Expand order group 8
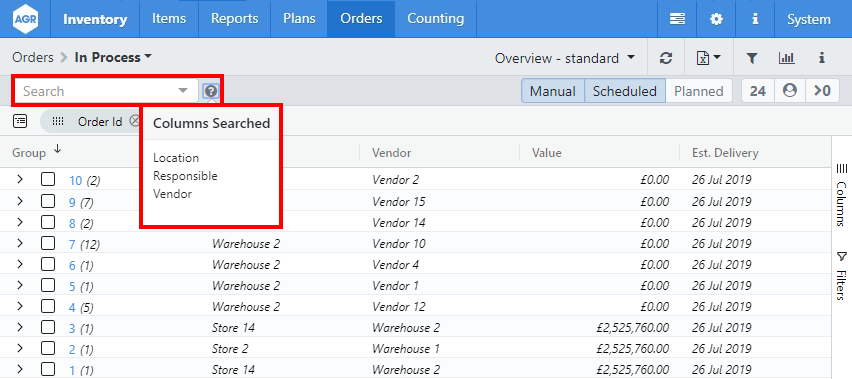The image size is (852, 379). (x=20, y=222)
